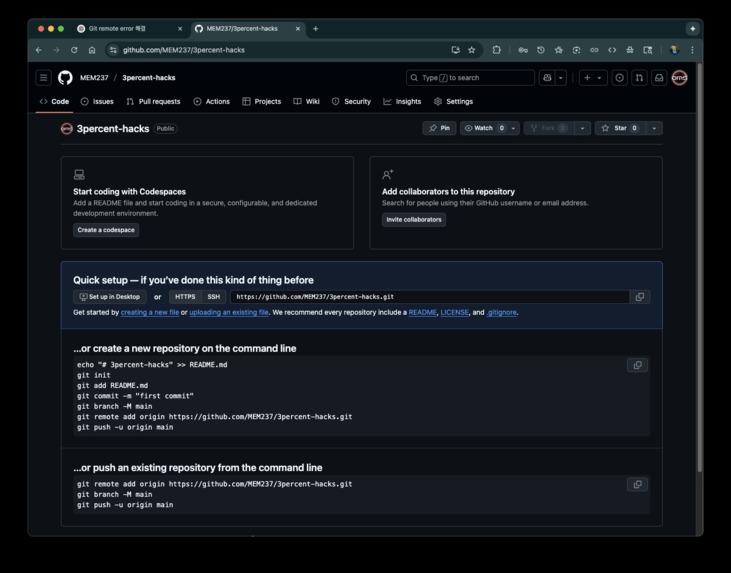Expand the Copilot dropdown arrow
The image size is (731, 573).
tap(561, 78)
